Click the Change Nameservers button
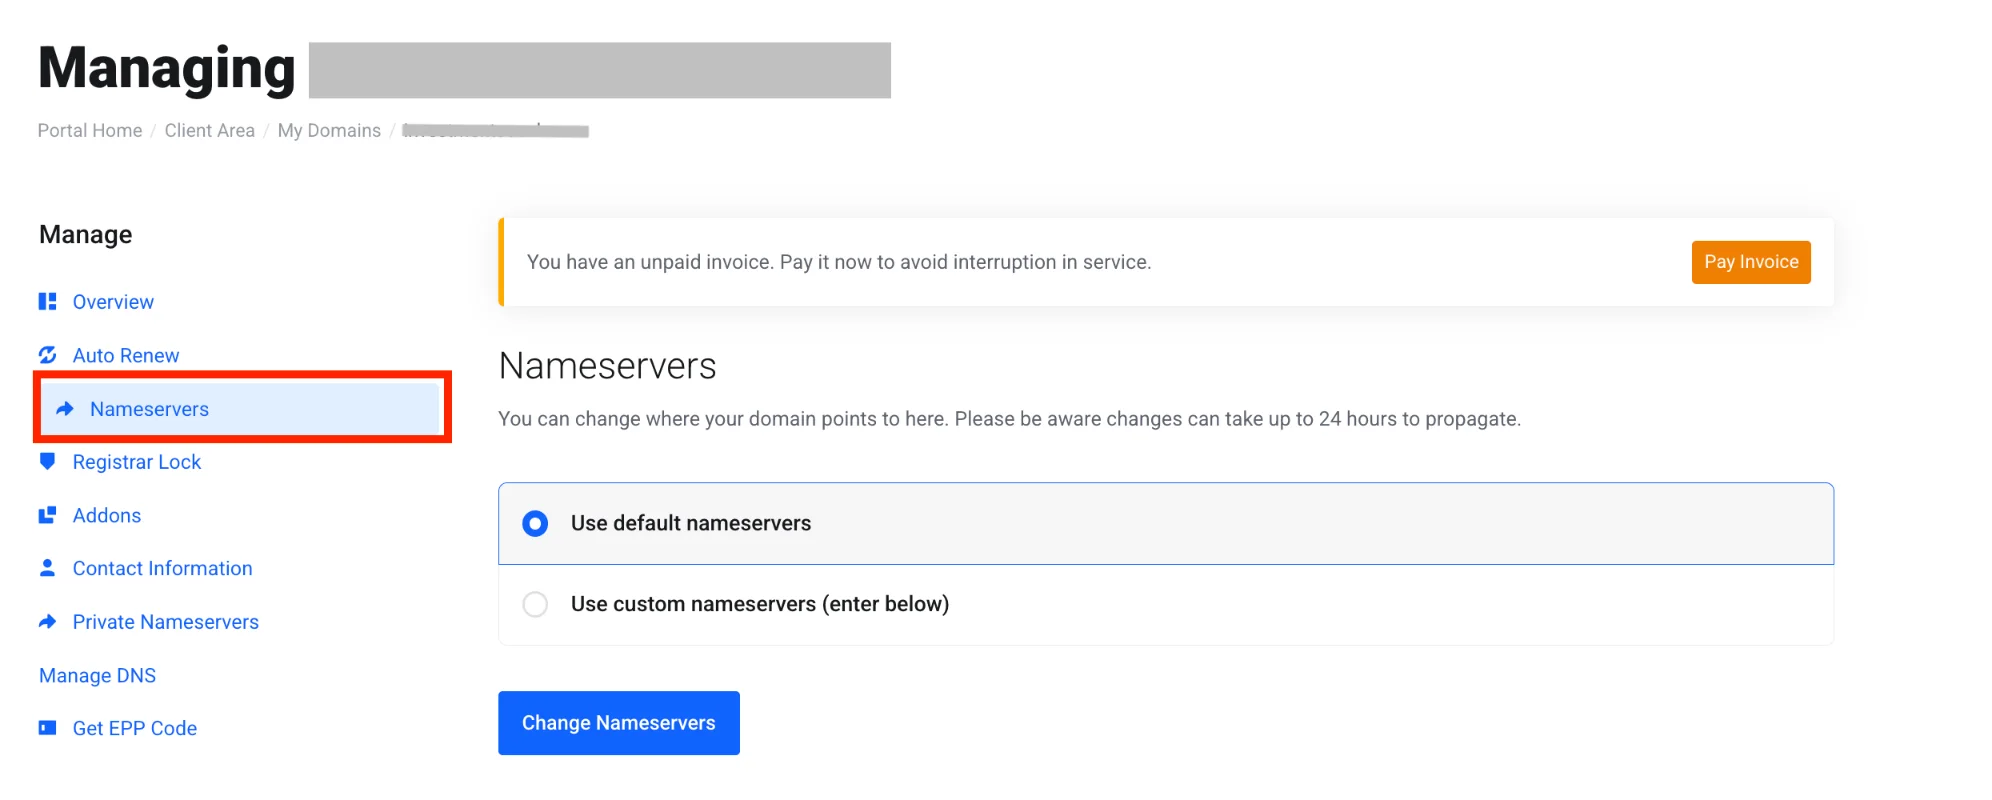Screen dimensions: 1992x800 (619, 723)
